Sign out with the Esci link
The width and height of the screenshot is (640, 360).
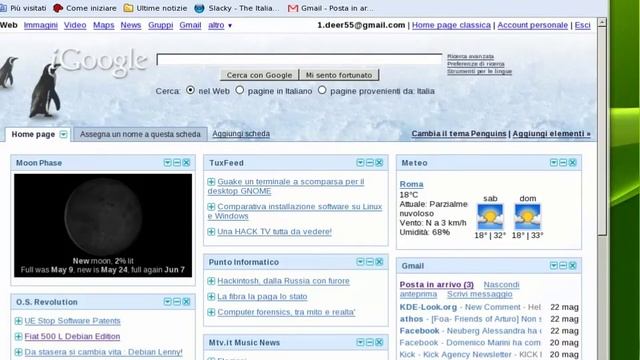(x=582, y=25)
